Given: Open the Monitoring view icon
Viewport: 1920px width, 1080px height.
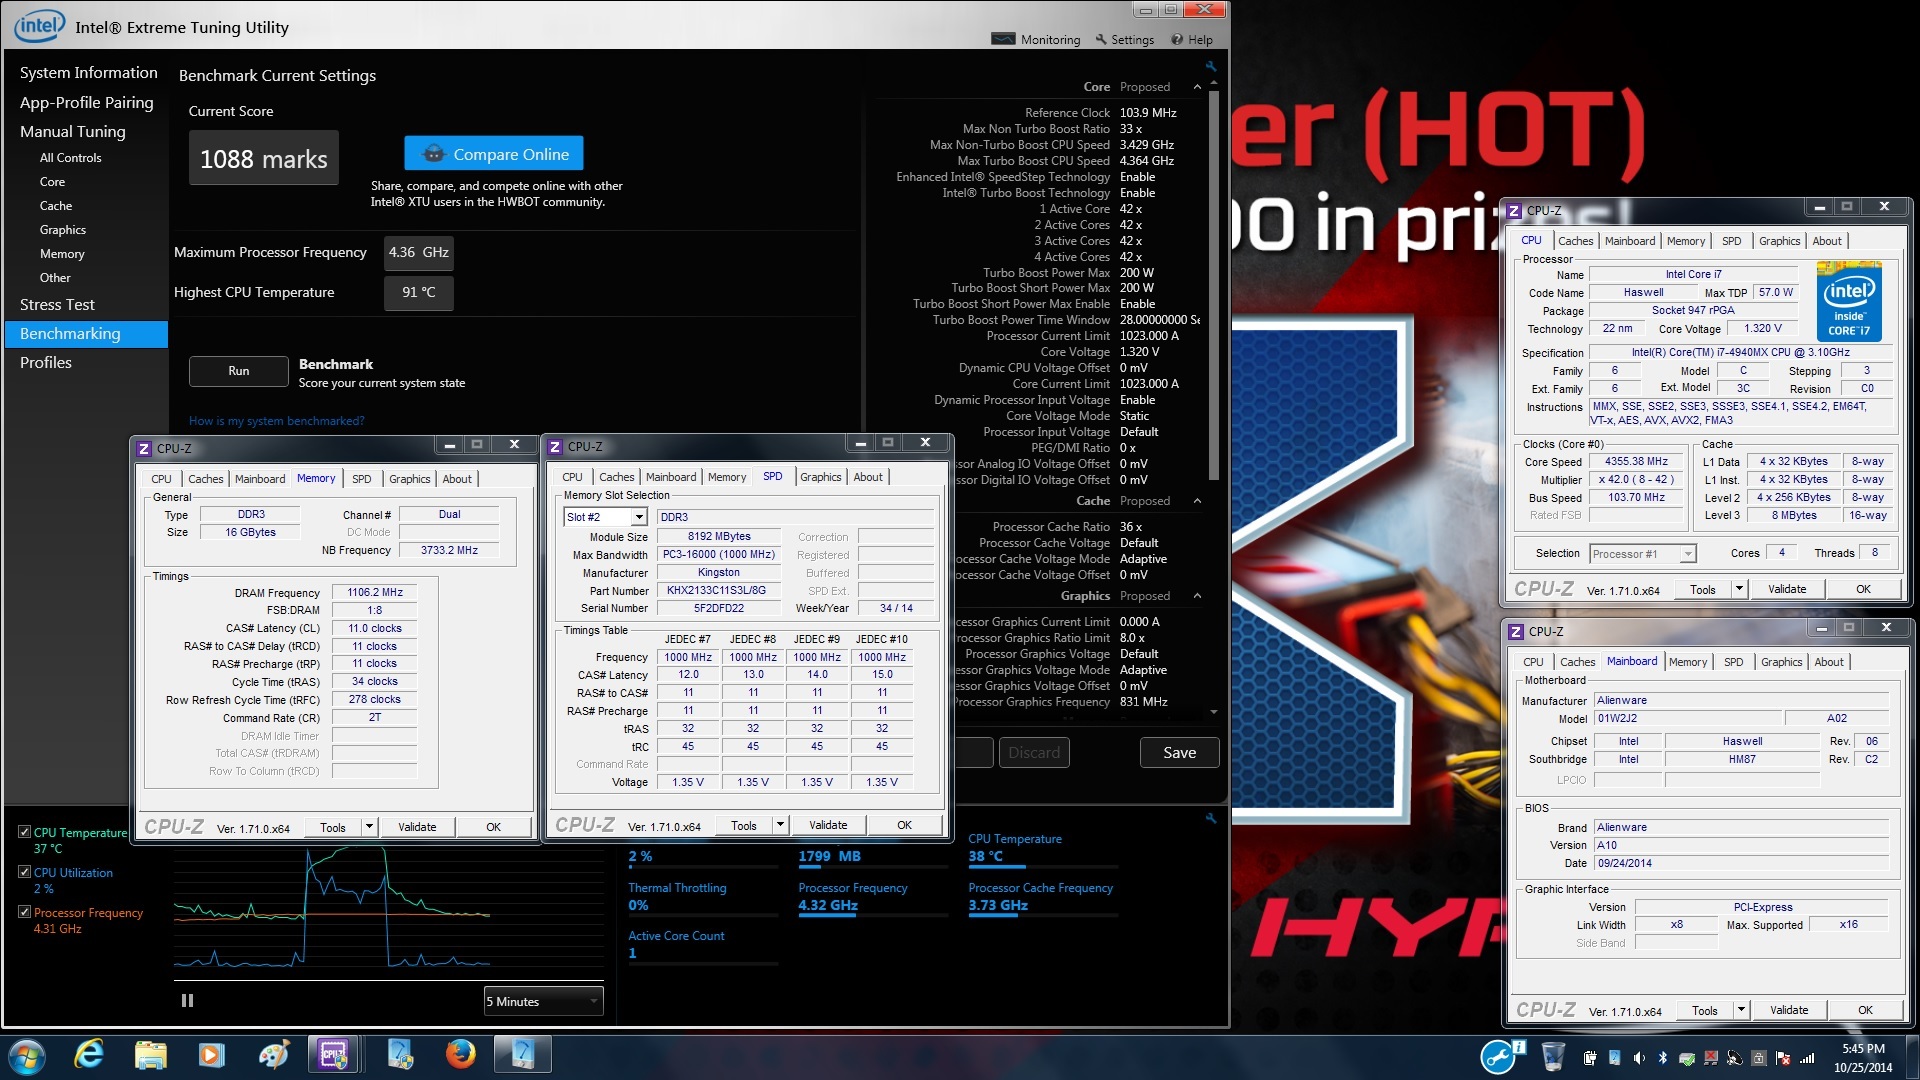Looking at the screenshot, I should pyautogui.click(x=1003, y=39).
